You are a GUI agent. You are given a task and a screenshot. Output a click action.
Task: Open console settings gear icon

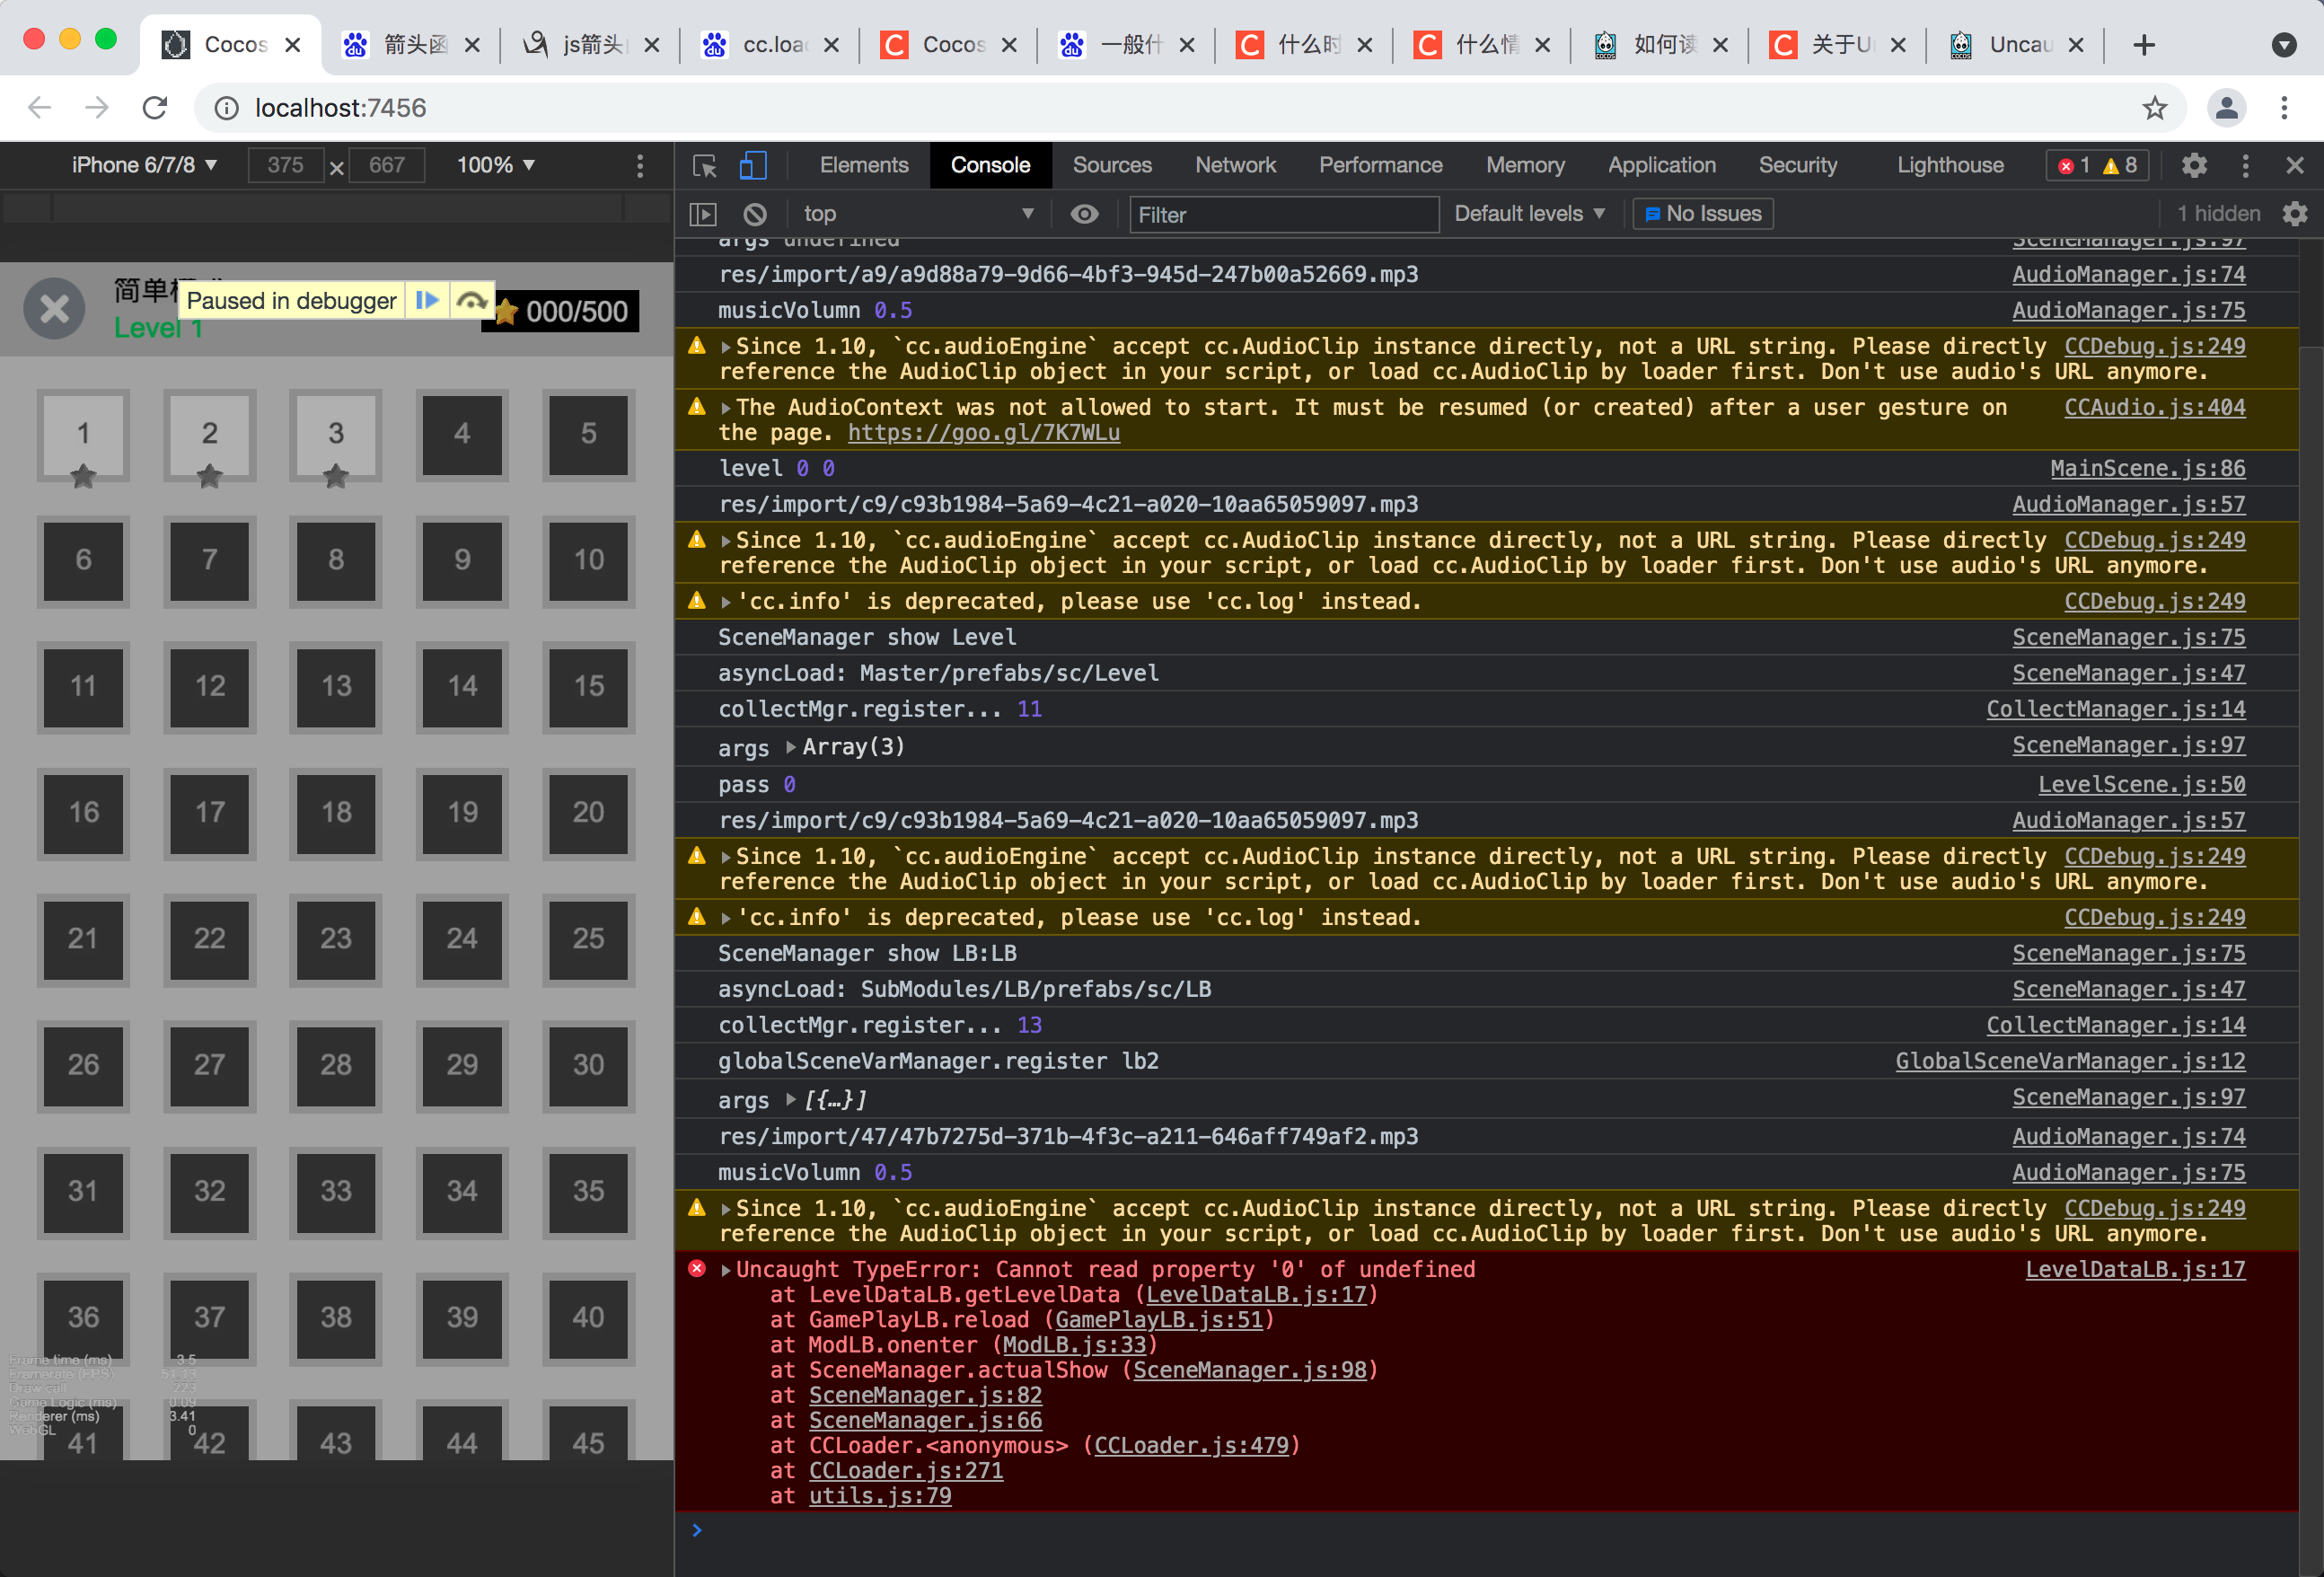click(x=2294, y=214)
